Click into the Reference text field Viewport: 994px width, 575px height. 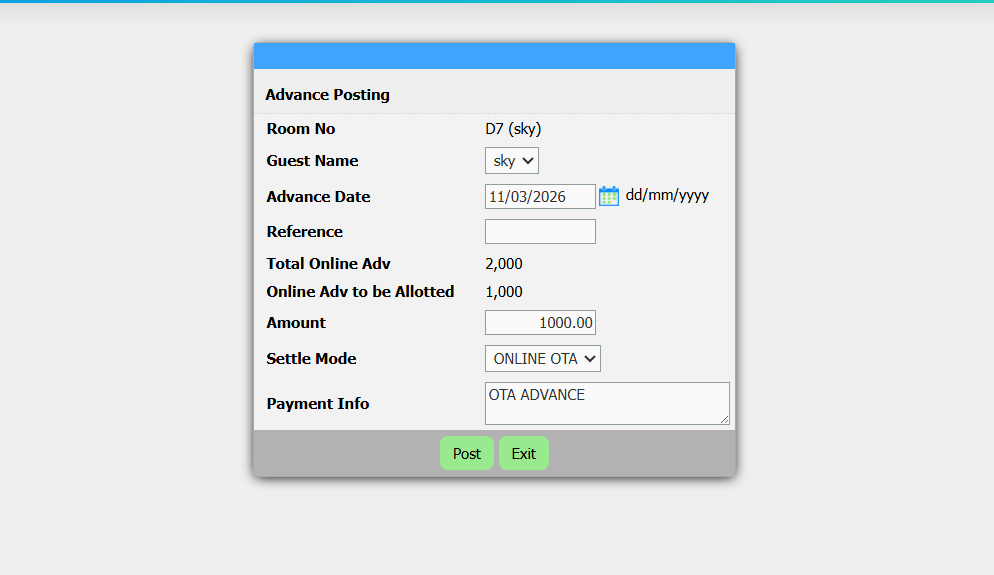tap(540, 232)
